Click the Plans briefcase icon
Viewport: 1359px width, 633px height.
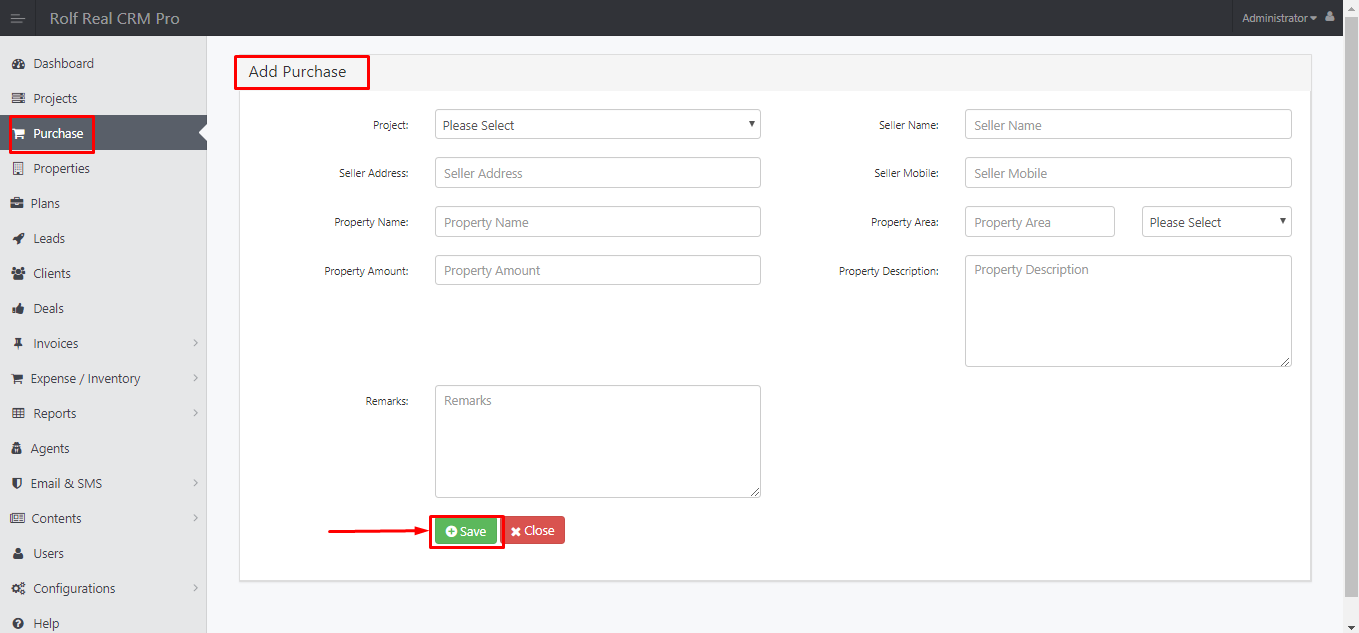pyautogui.click(x=17, y=204)
